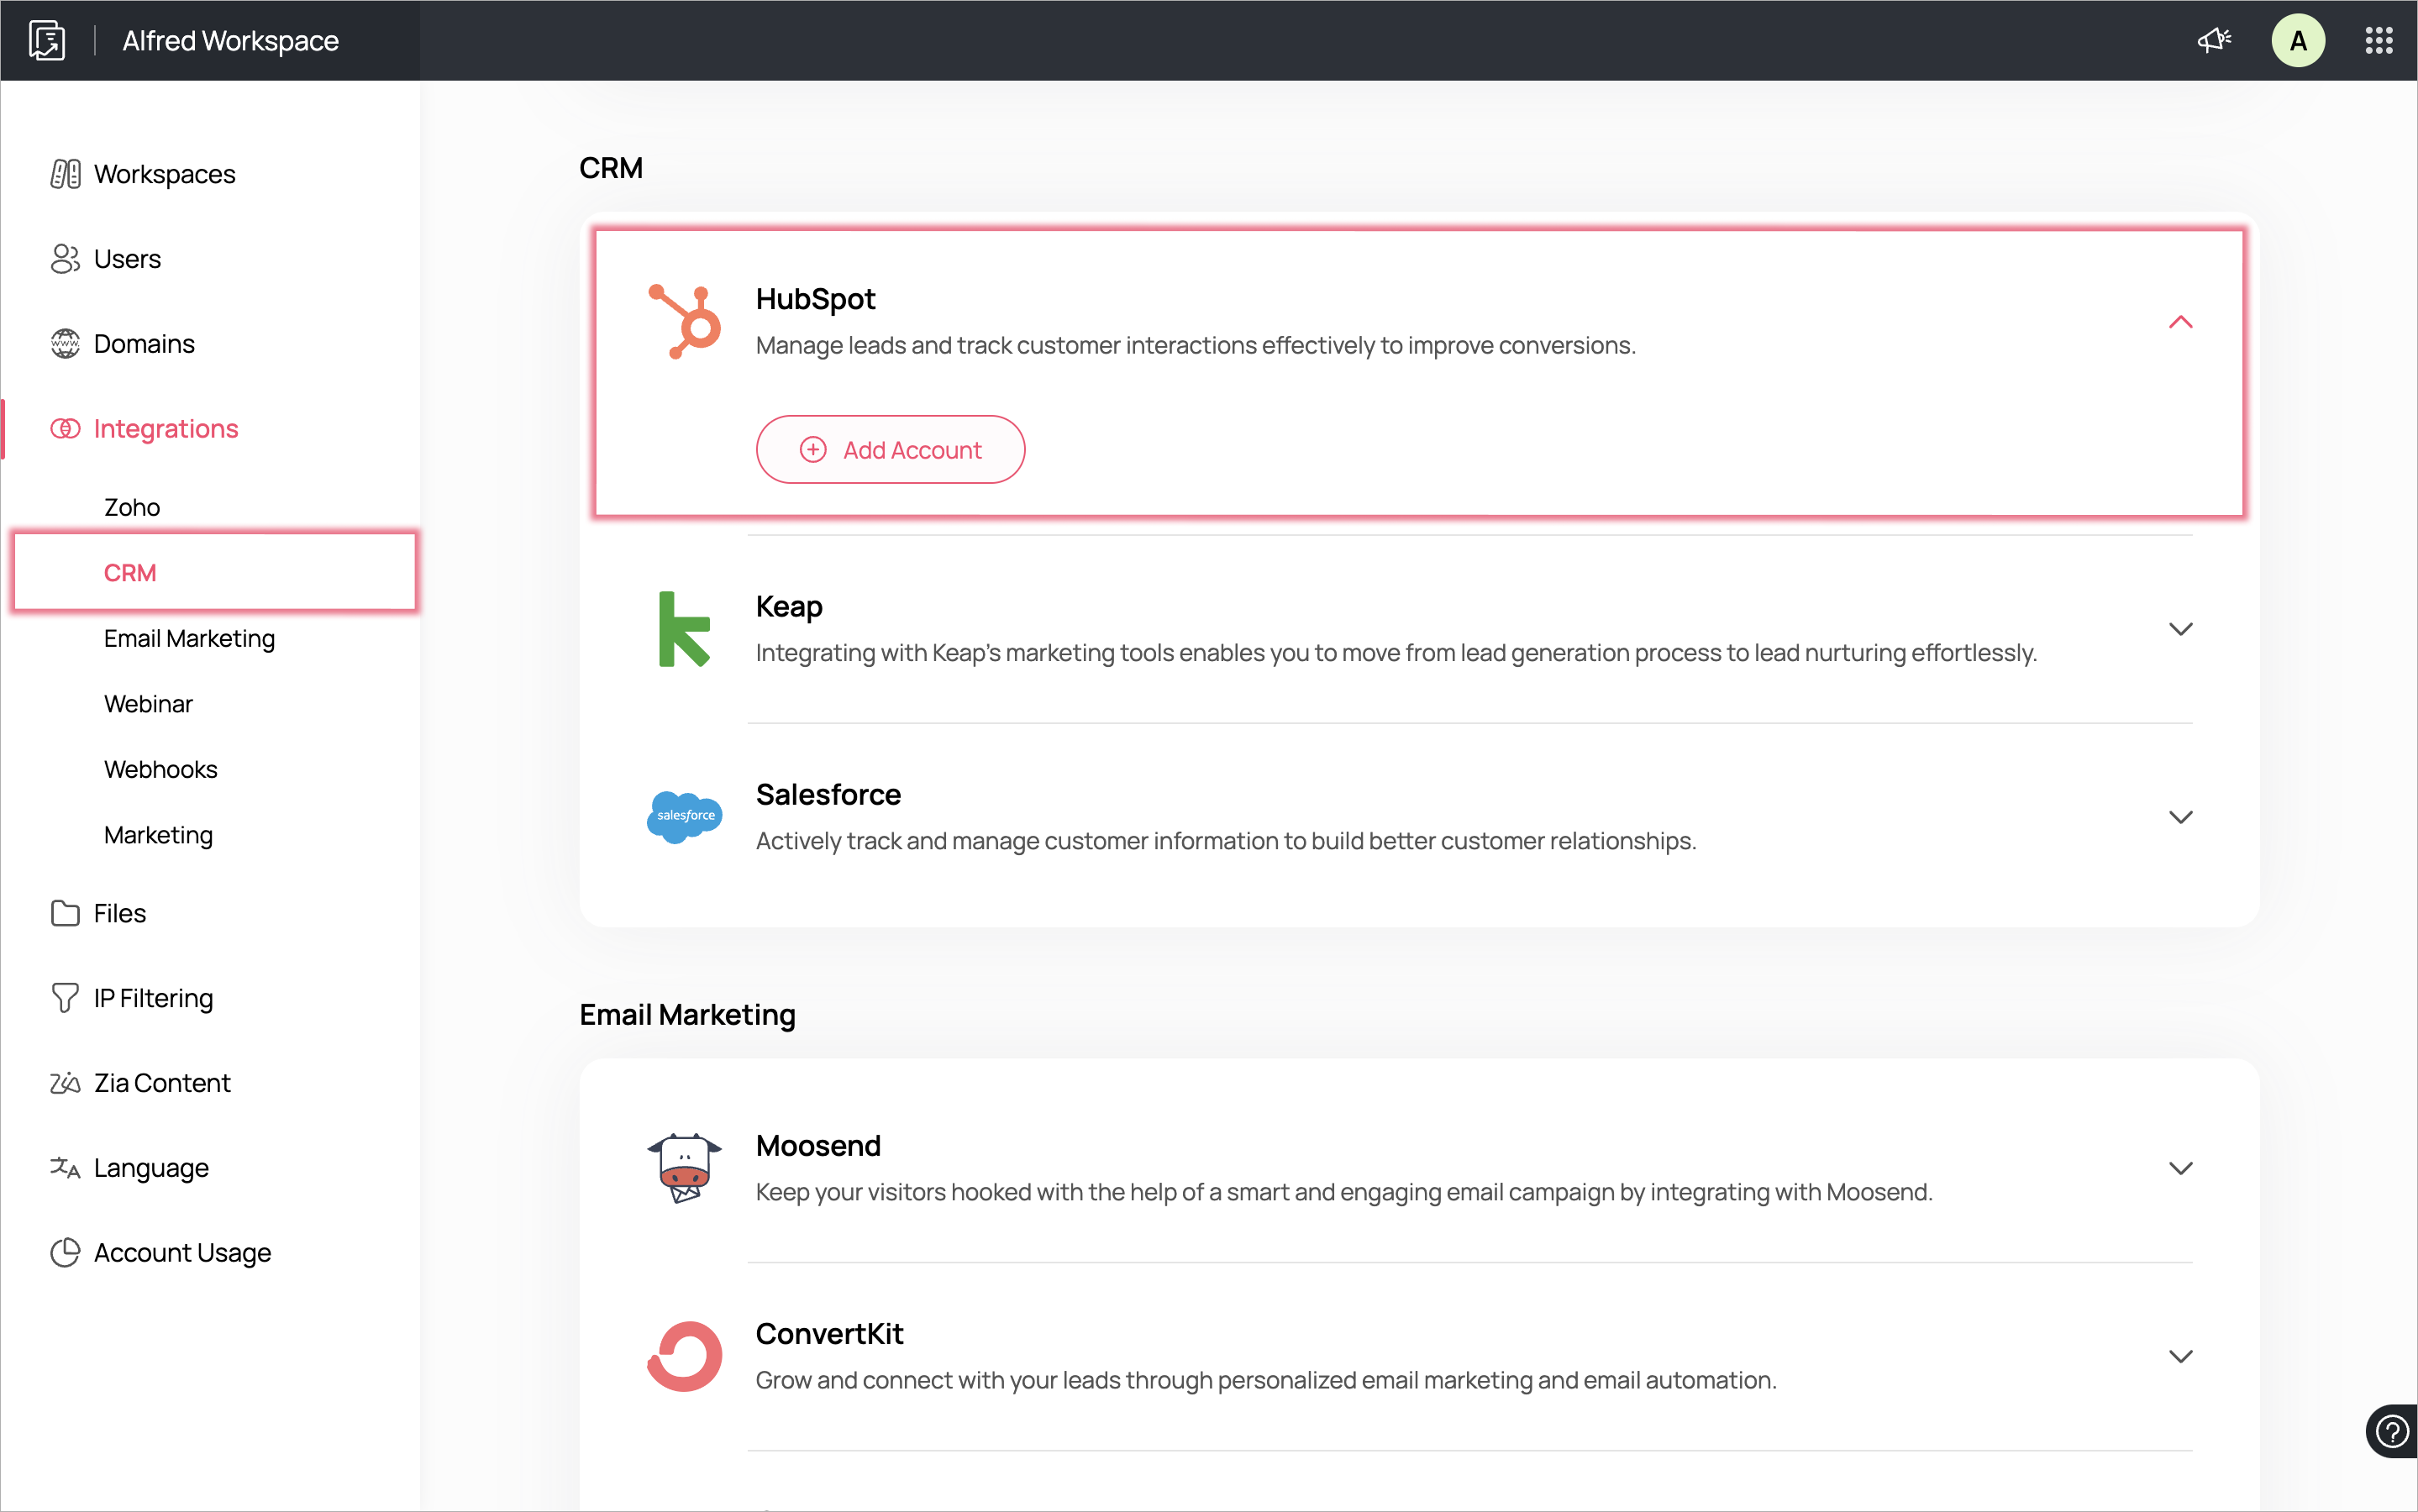
Task: Open the Workspaces sidebar menu
Action: point(164,174)
